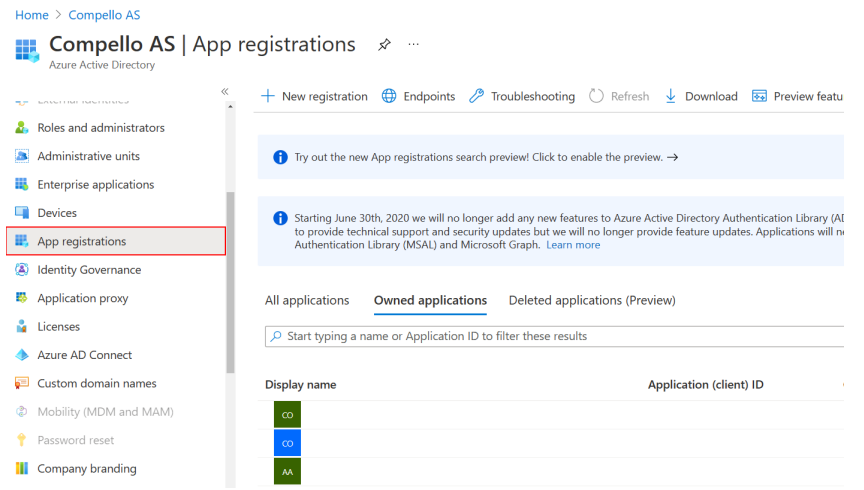Click the Compello AS directory header icon

point(27,50)
